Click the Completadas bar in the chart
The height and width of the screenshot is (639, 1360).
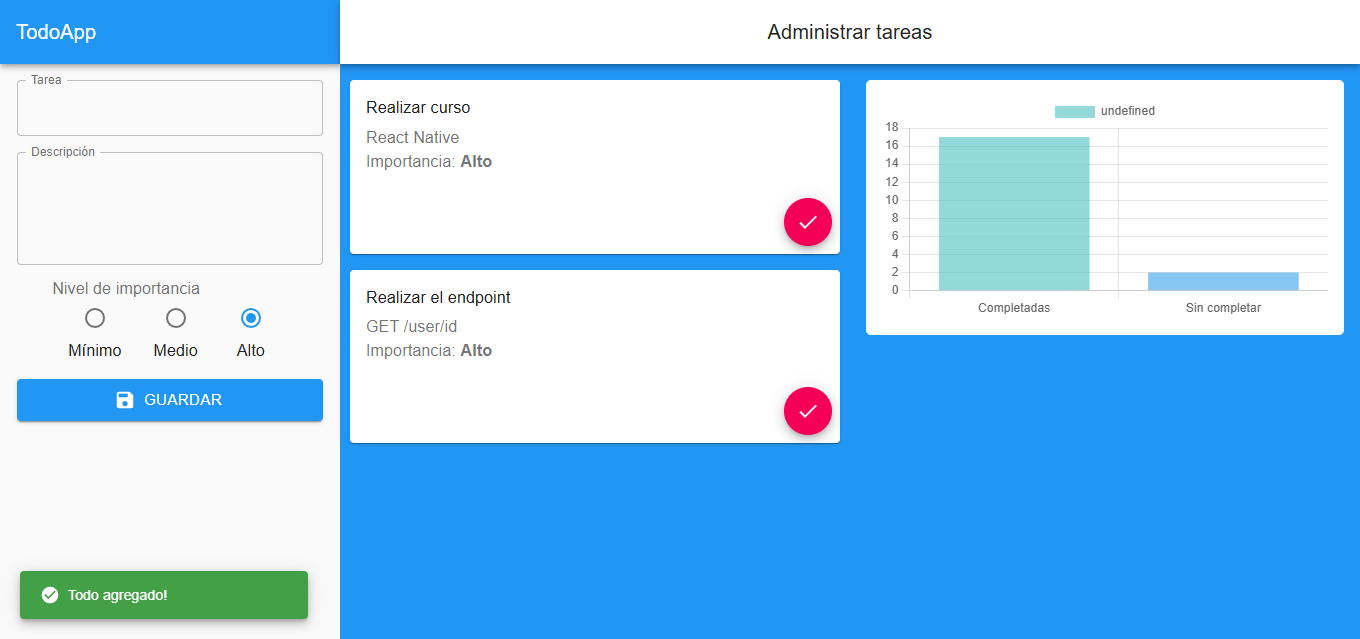(x=1013, y=214)
